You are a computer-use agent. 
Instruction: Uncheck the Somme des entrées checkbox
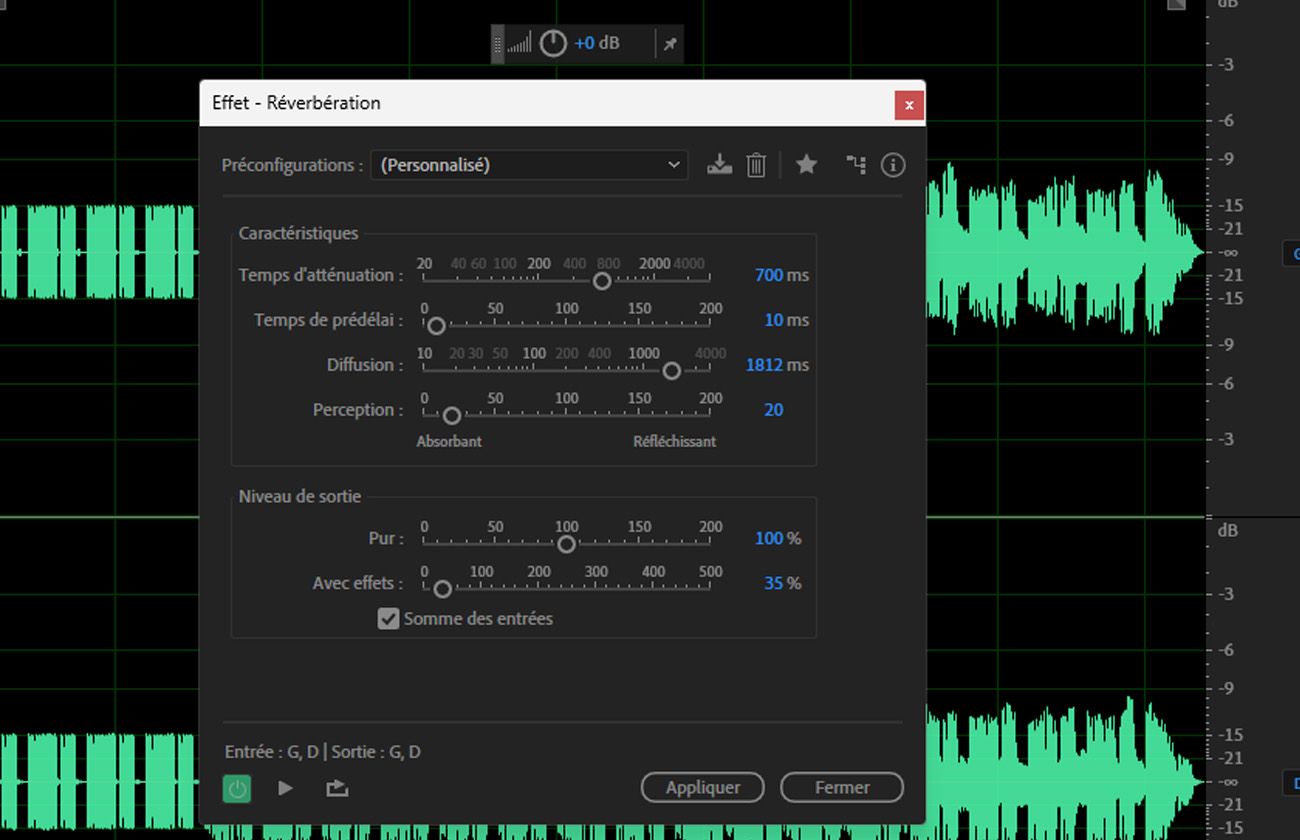[388, 619]
